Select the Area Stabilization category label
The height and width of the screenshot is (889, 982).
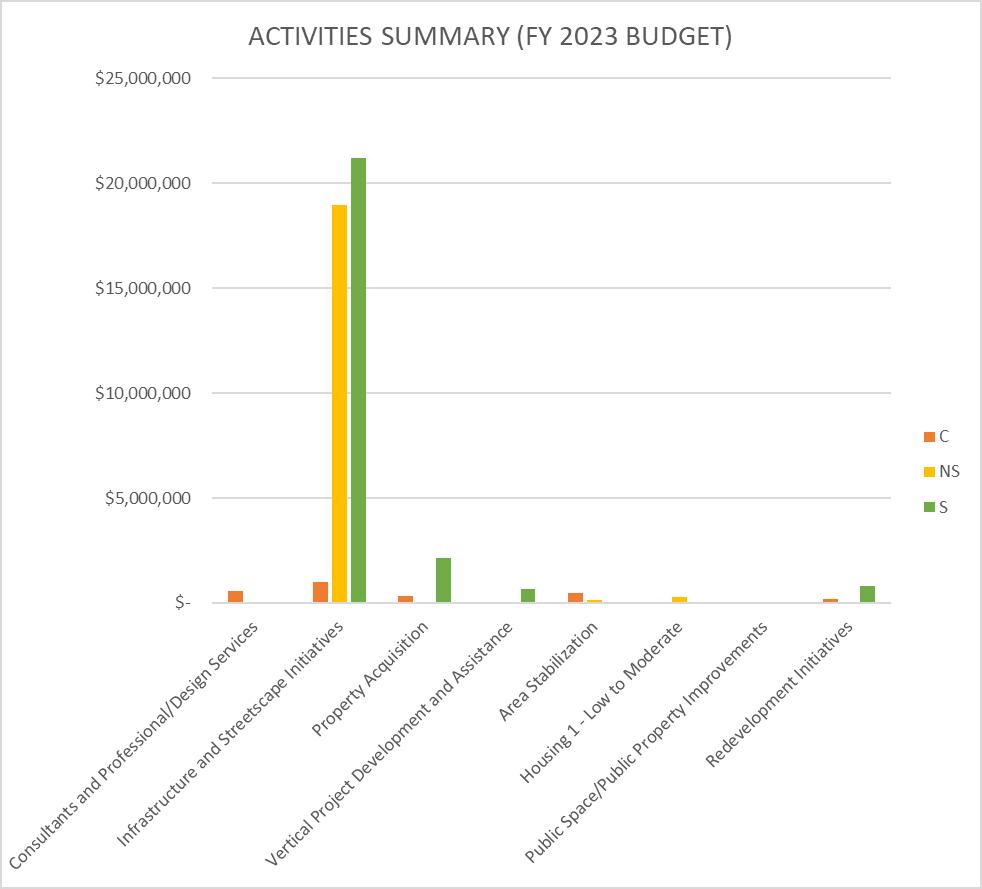548,672
